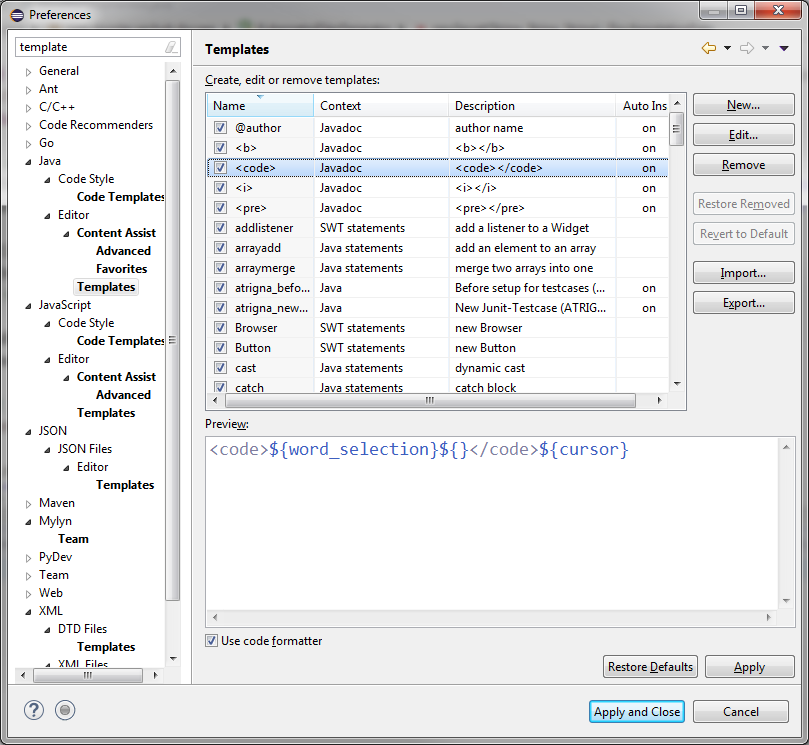Click the forward navigation arrow icon

point(747,48)
